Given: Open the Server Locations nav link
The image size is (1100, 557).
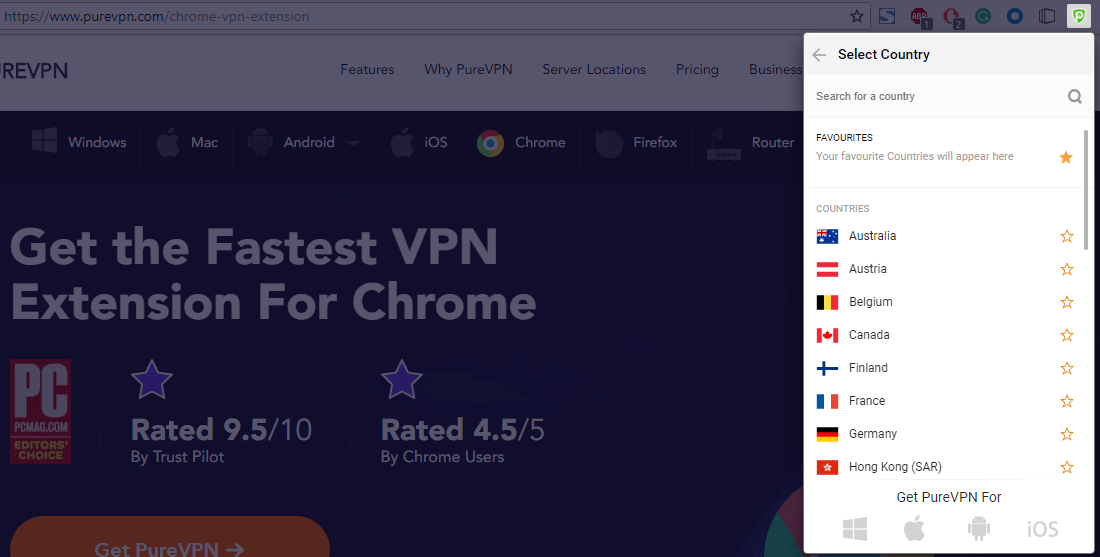Looking at the screenshot, I should (x=593, y=69).
